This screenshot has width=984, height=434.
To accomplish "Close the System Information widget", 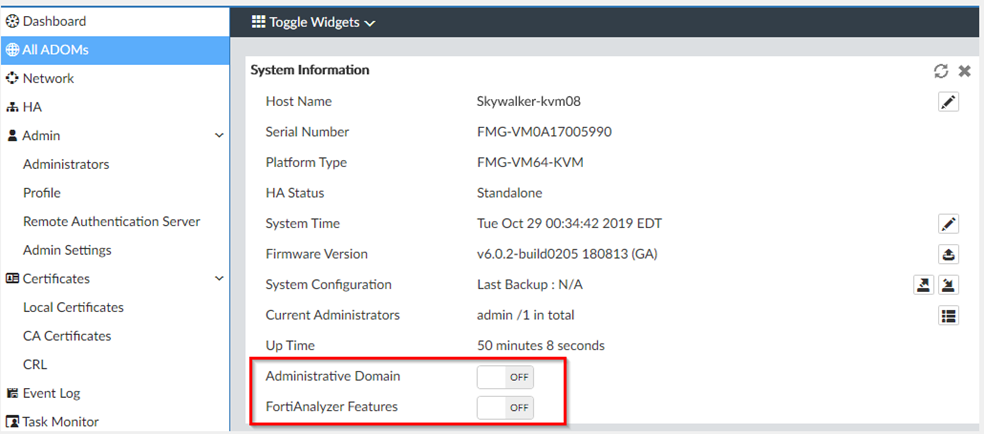I will tap(965, 71).
